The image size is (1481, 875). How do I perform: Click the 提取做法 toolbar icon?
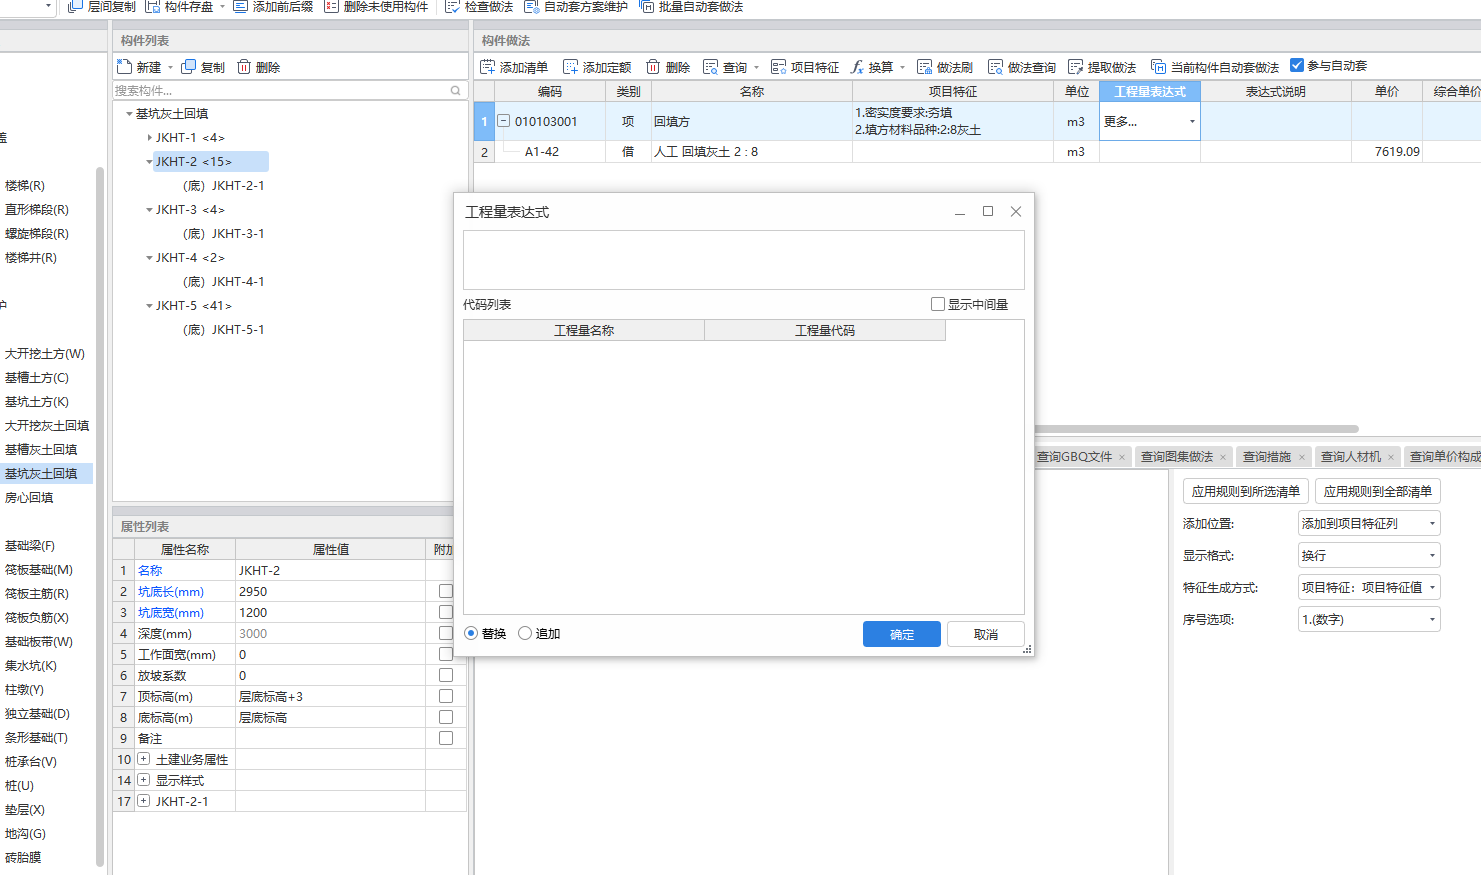click(1076, 67)
